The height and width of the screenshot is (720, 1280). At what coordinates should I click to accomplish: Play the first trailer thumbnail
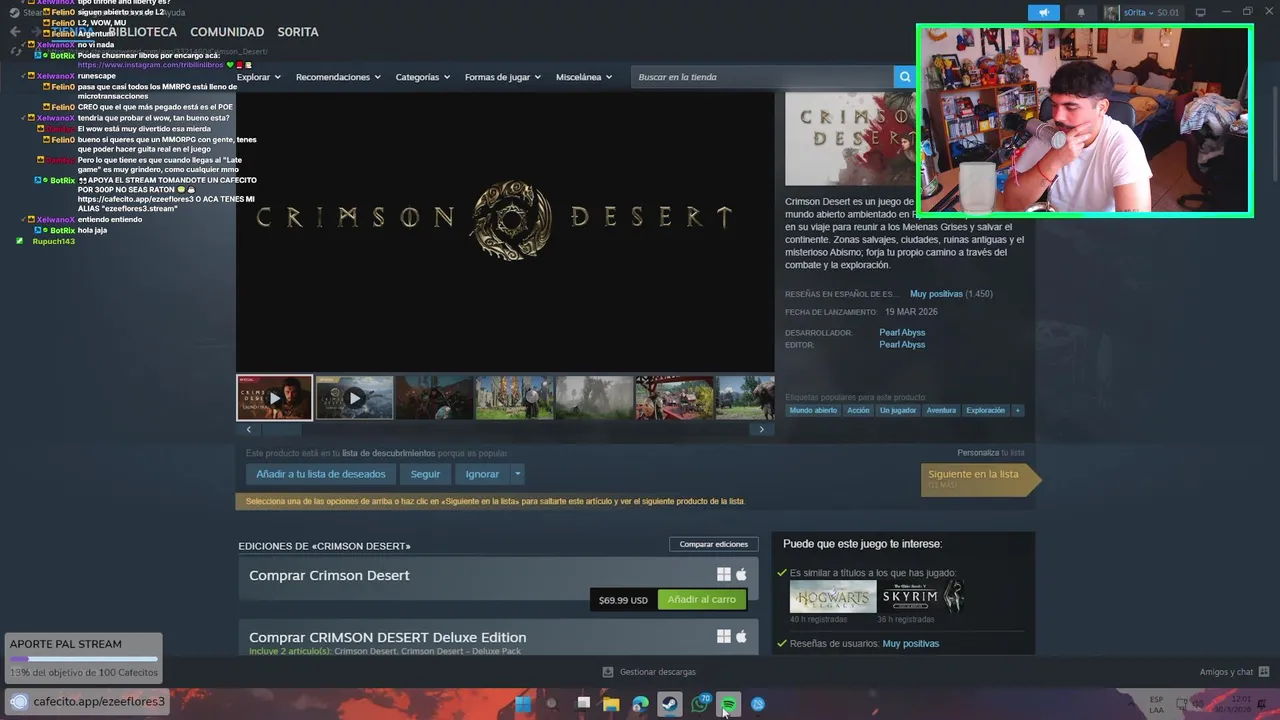click(x=274, y=398)
